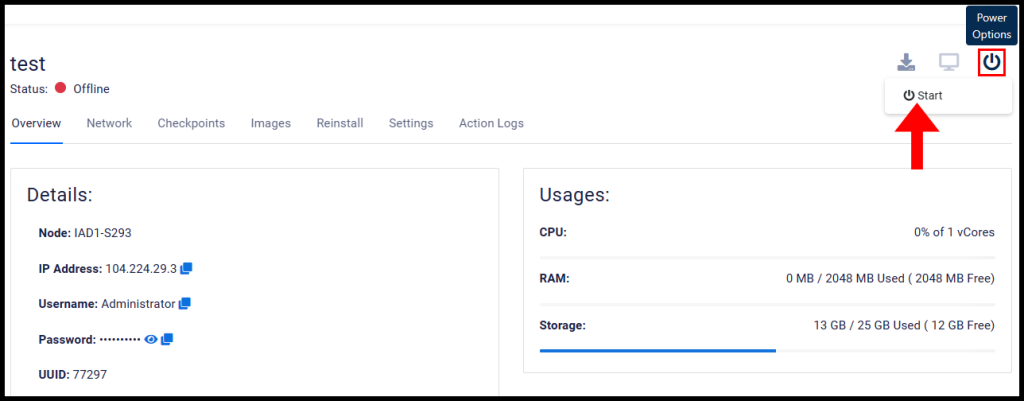View the Action Logs tab

pyautogui.click(x=491, y=123)
